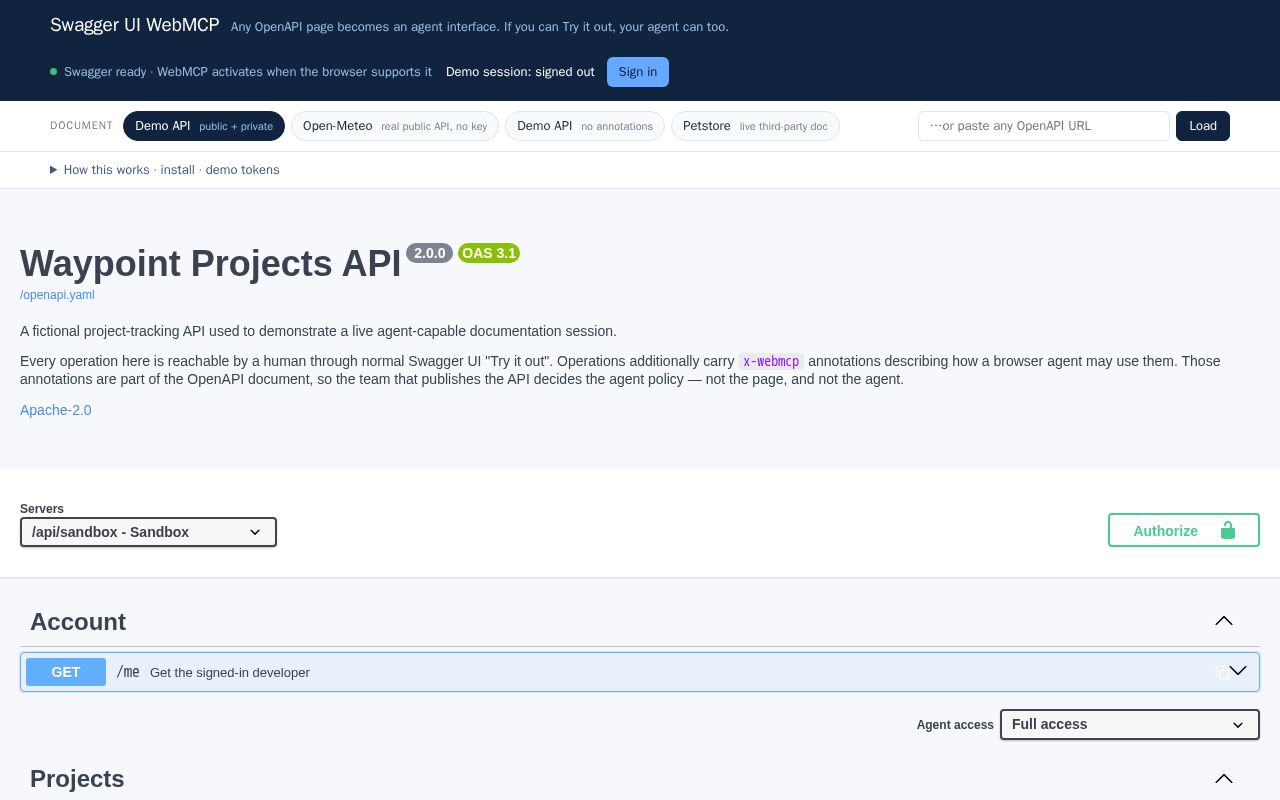Screen dimensions: 1280x800
Task: Select the Demo API public + private document
Action: tap(204, 126)
